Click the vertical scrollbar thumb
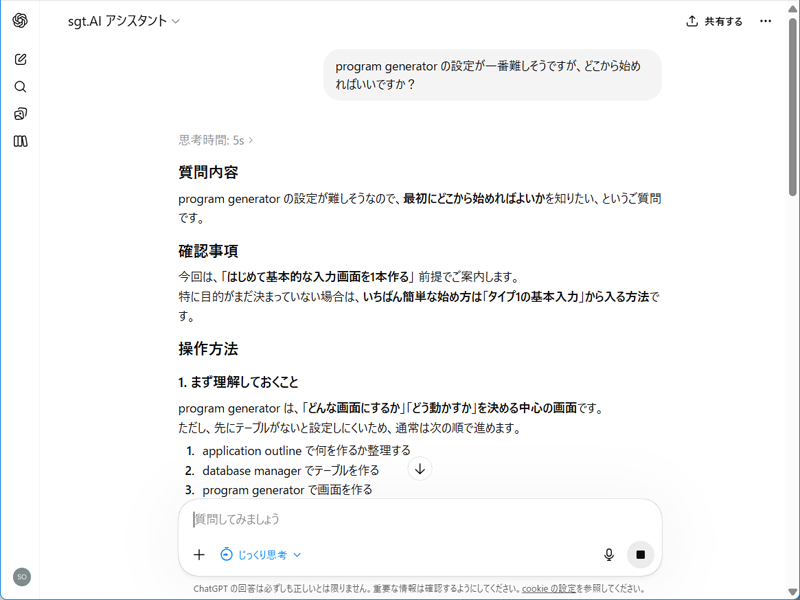 click(792, 105)
